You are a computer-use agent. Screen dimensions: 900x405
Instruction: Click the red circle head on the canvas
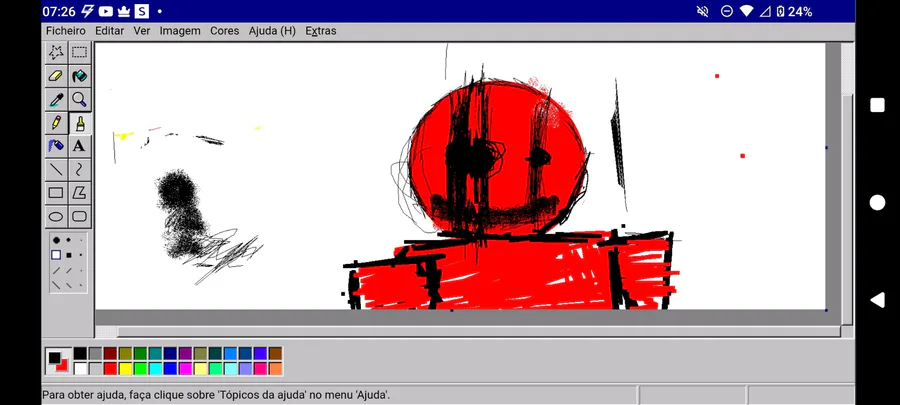[497, 158]
